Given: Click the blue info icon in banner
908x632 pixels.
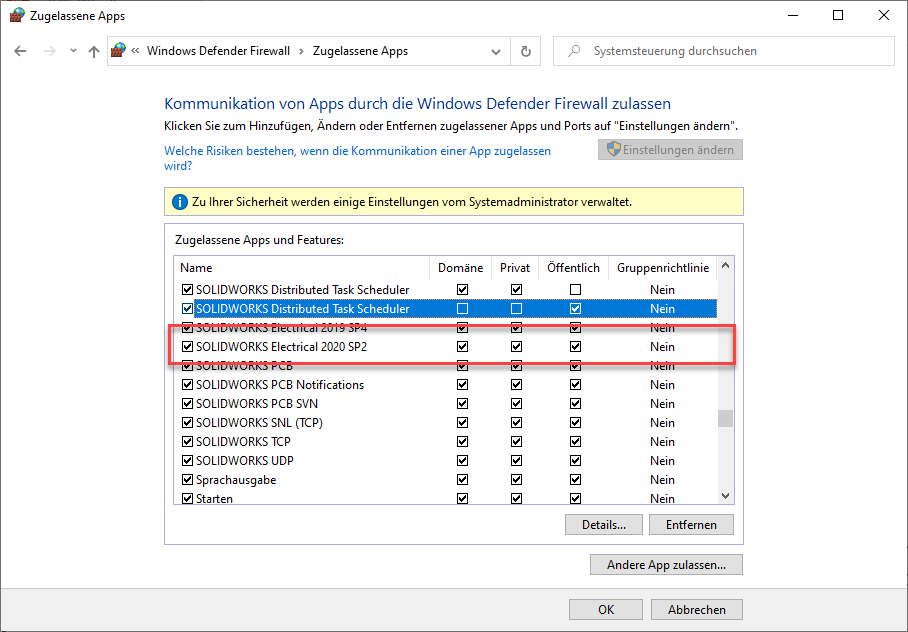Looking at the screenshot, I should point(180,201).
